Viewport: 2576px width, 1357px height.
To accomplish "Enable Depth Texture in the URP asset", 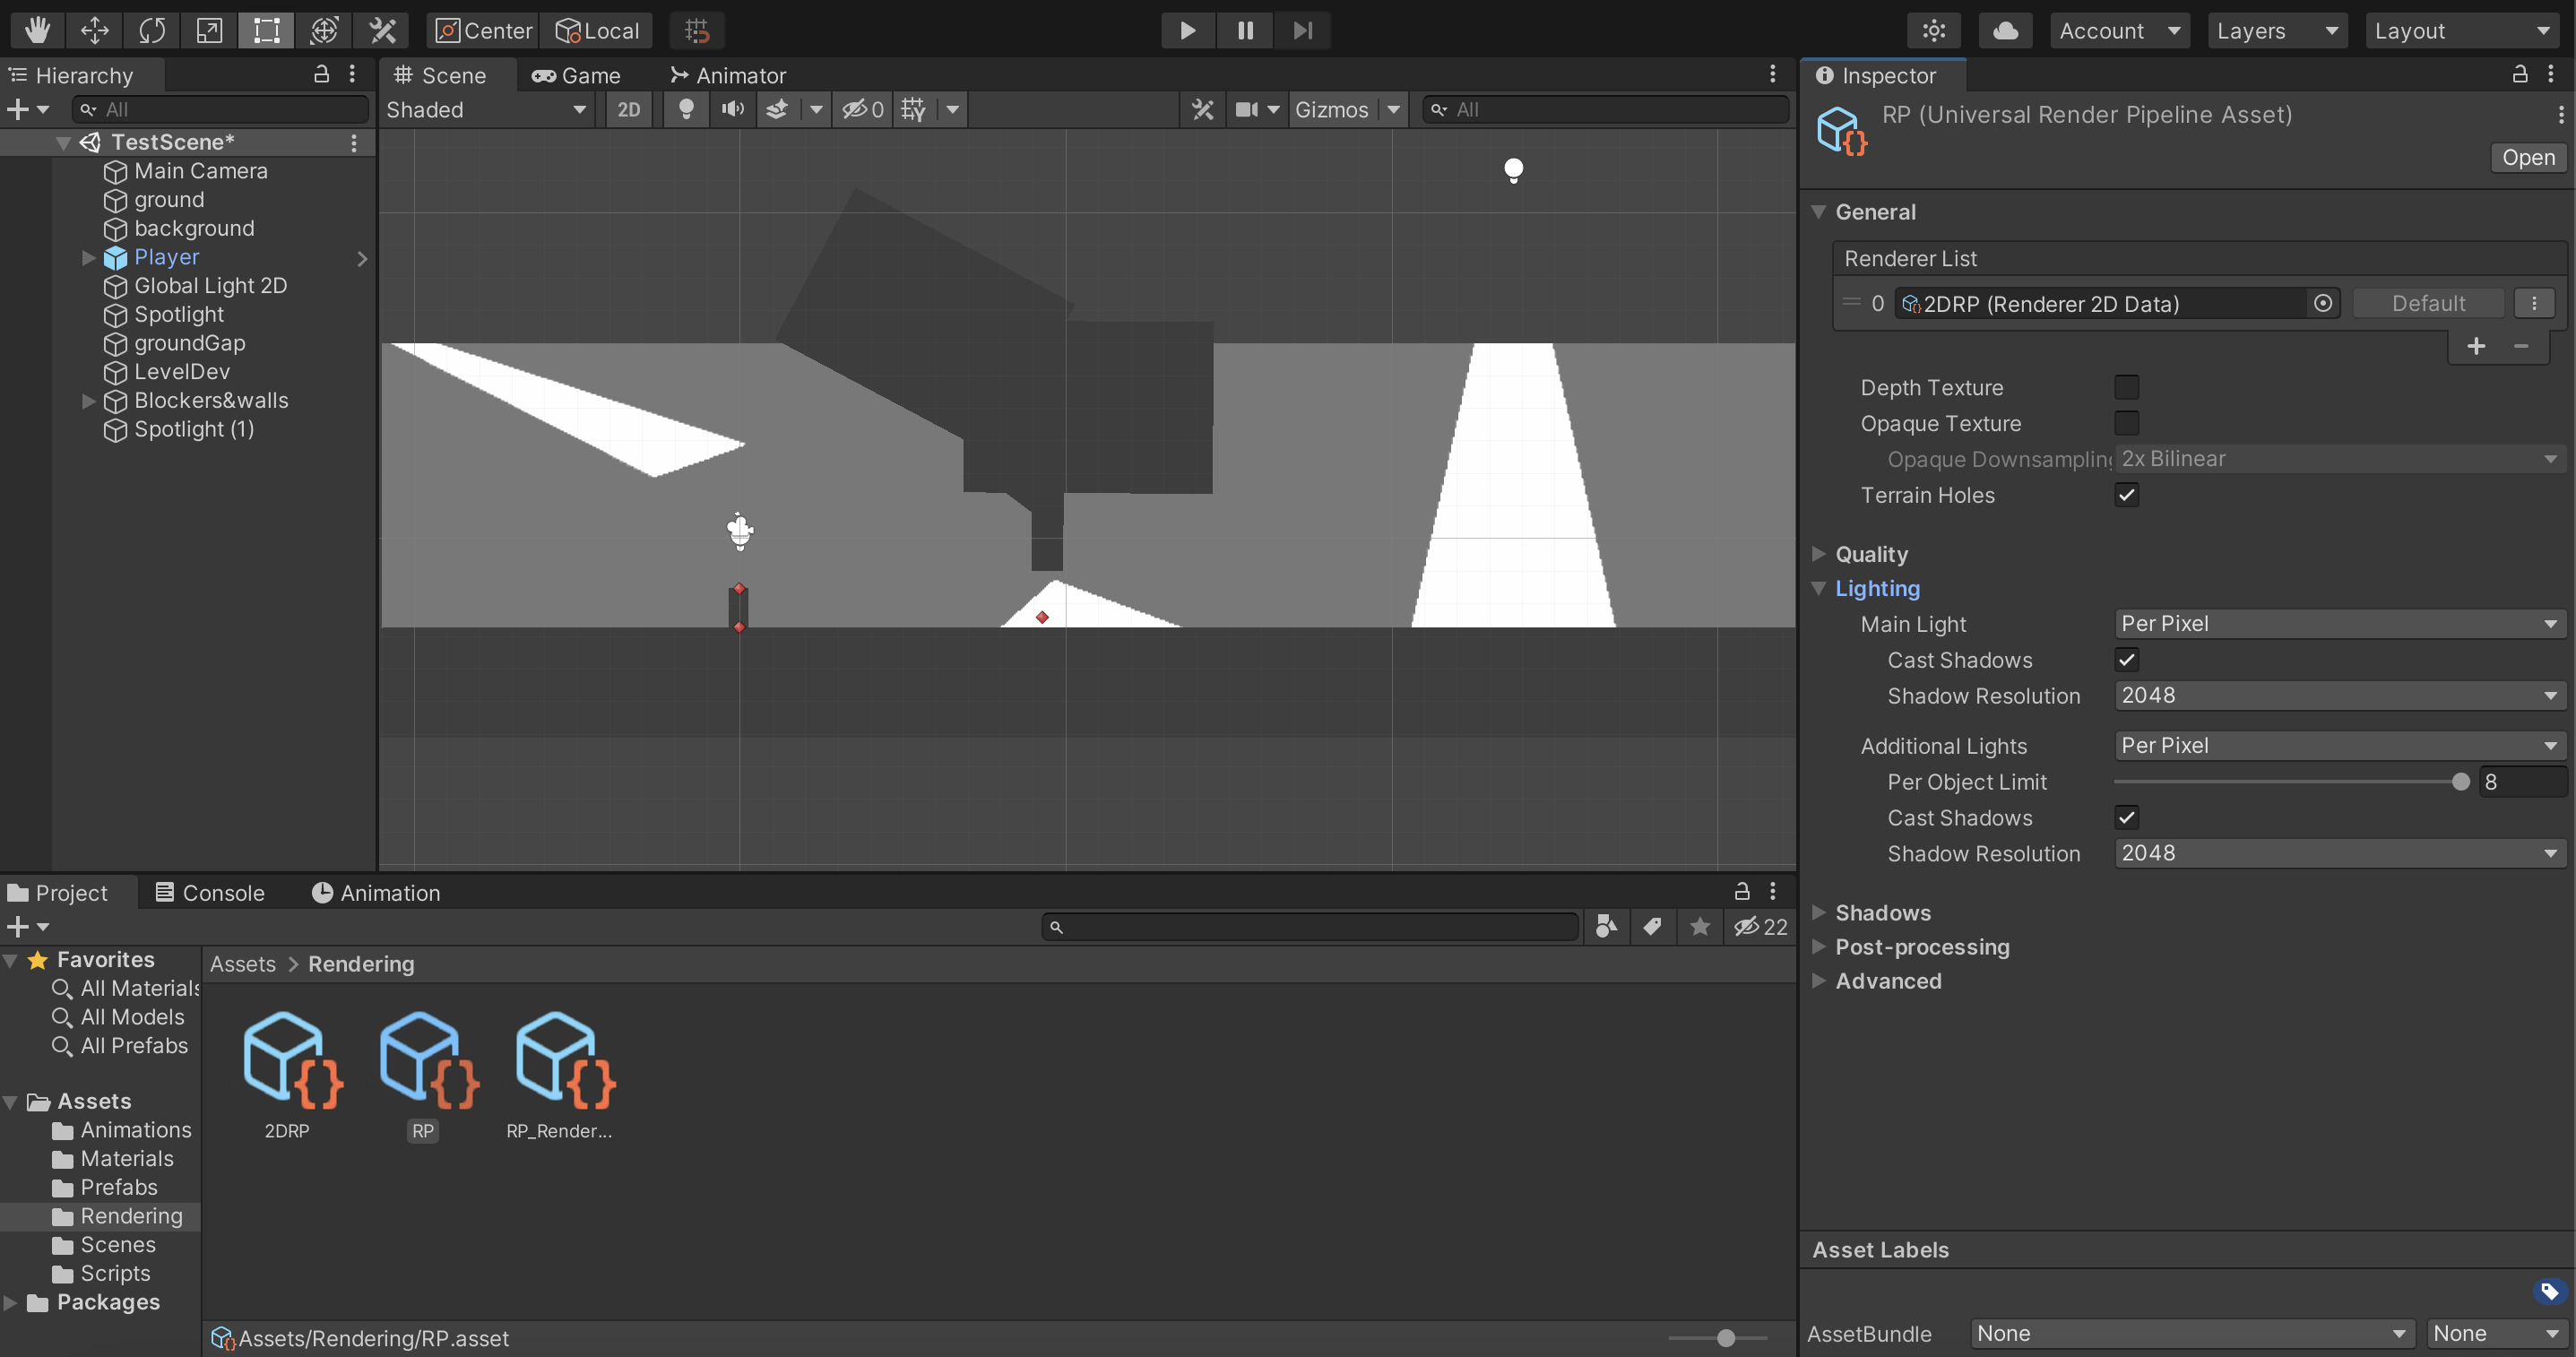I will click(2127, 387).
